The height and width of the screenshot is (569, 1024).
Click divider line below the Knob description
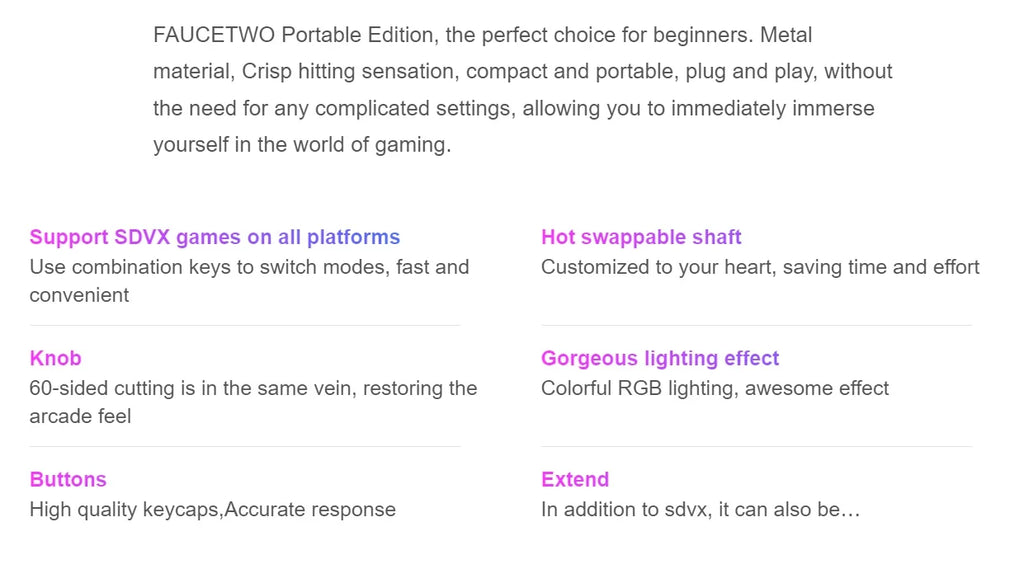(x=245, y=446)
